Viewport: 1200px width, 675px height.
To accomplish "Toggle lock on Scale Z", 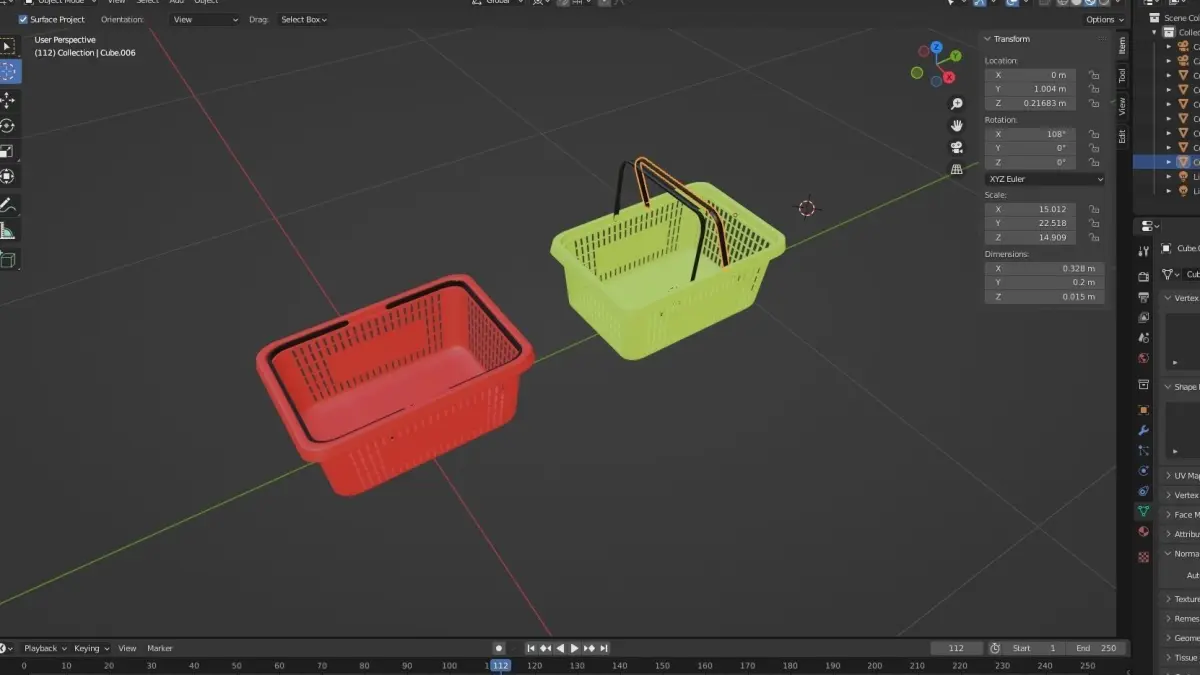I will tap(1094, 238).
